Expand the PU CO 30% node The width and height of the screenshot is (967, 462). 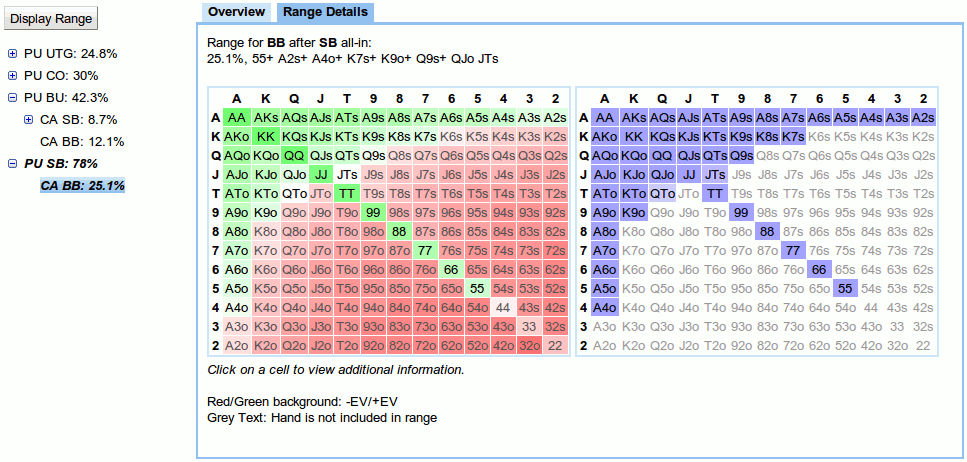[12, 75]
